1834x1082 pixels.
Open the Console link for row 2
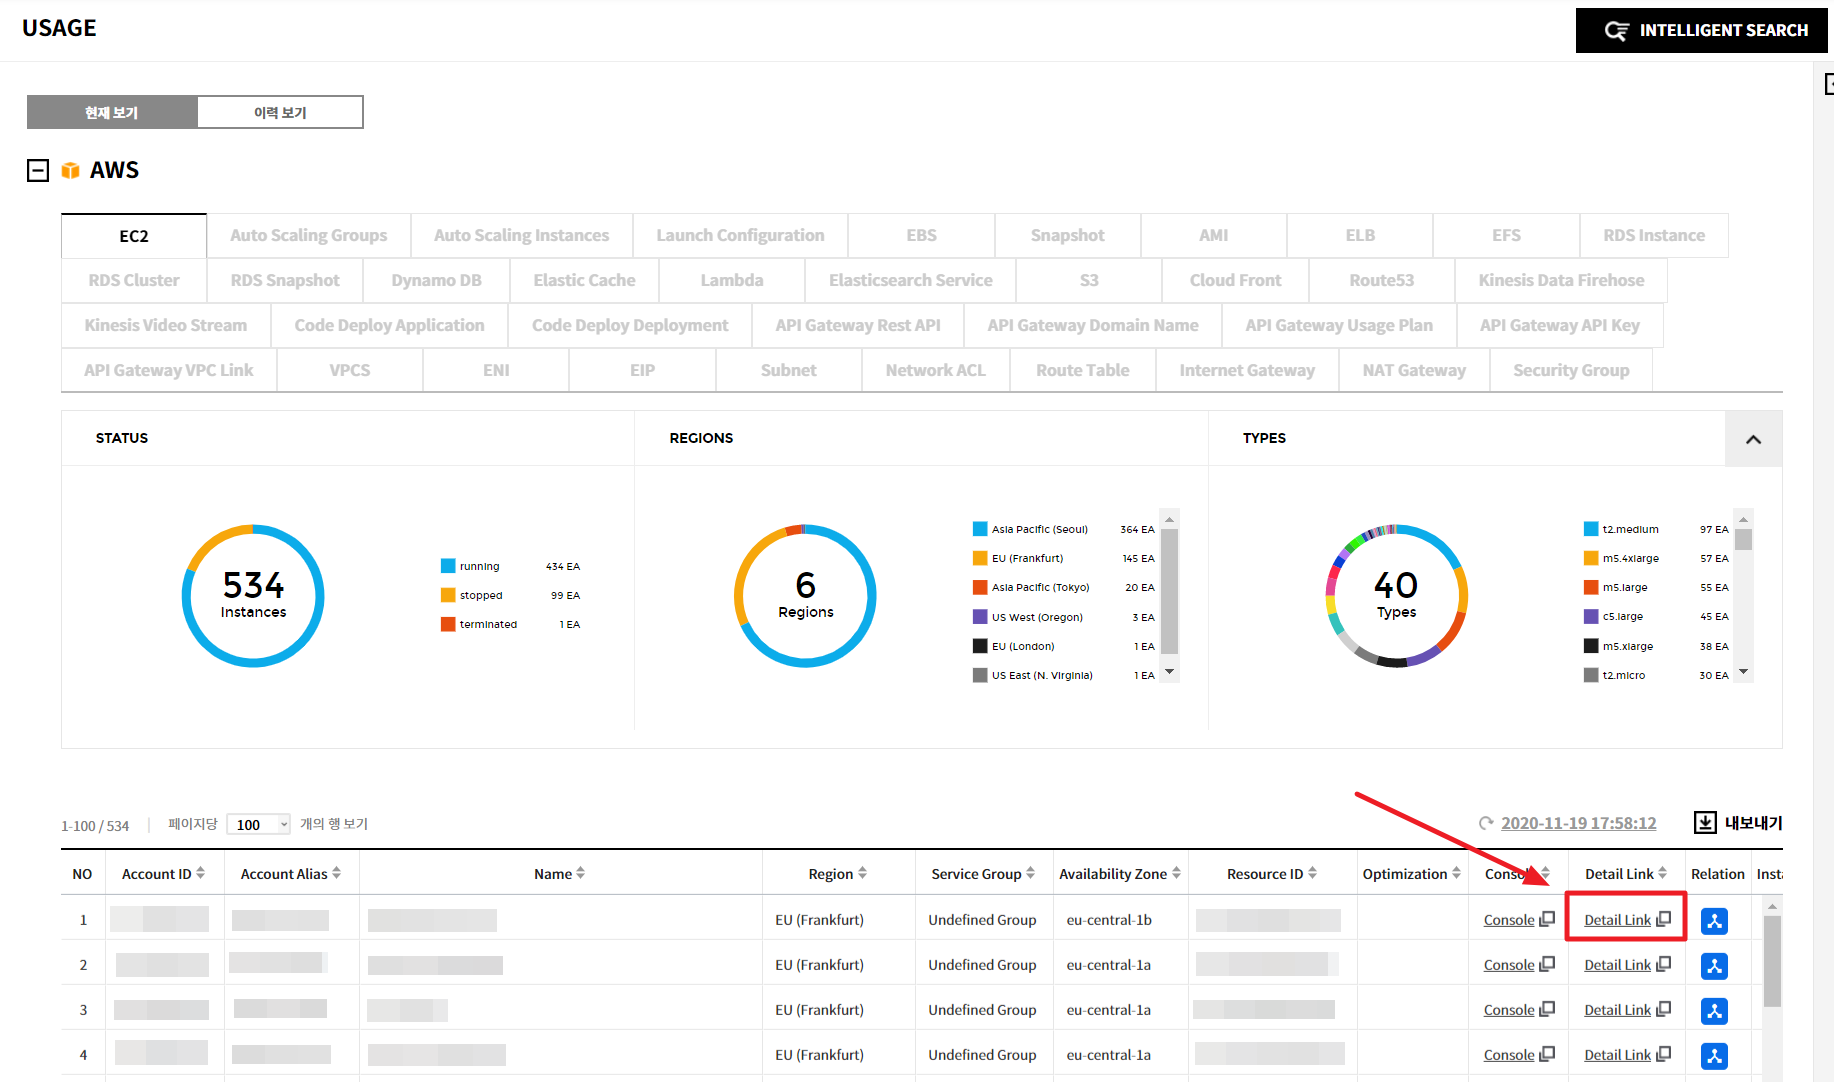pos(1508,965)
